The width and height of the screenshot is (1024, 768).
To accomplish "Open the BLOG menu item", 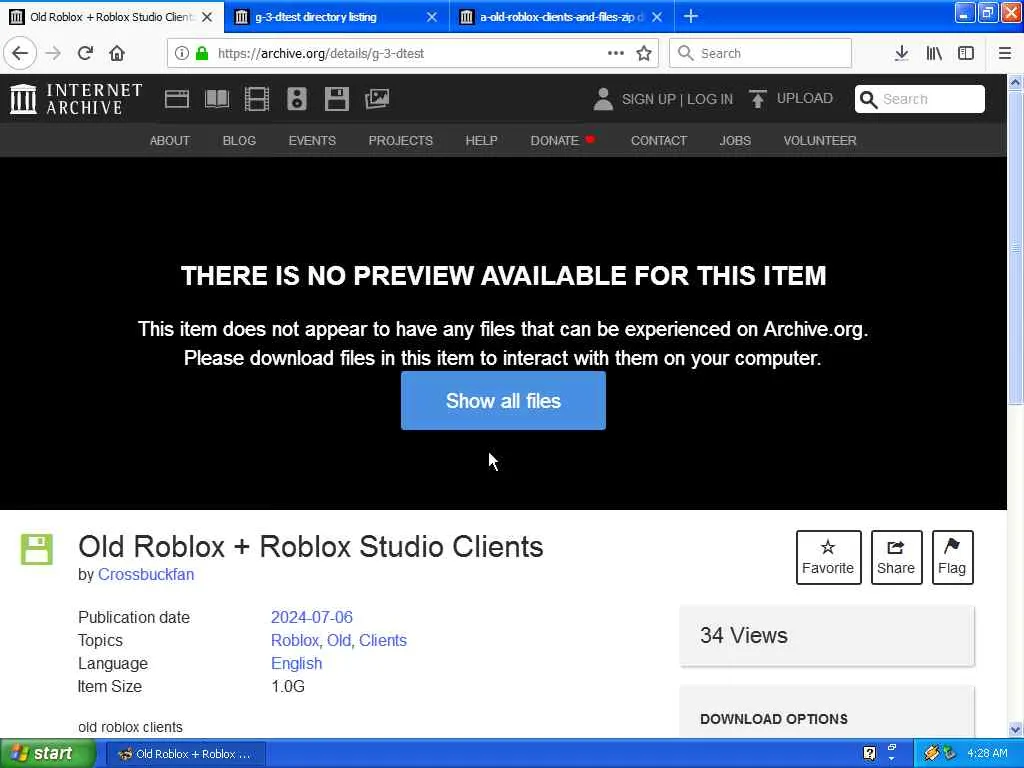I will pyautogui.click(x=239, y=140).
